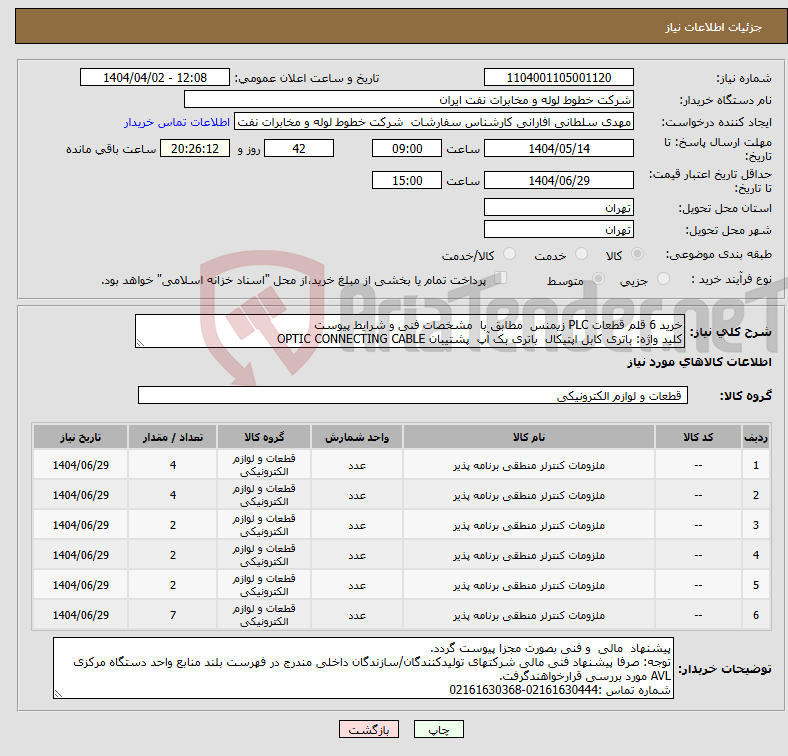The image size is (788, 756).
Task: Click the price validity time 15:00
Action: click(407, 180)
